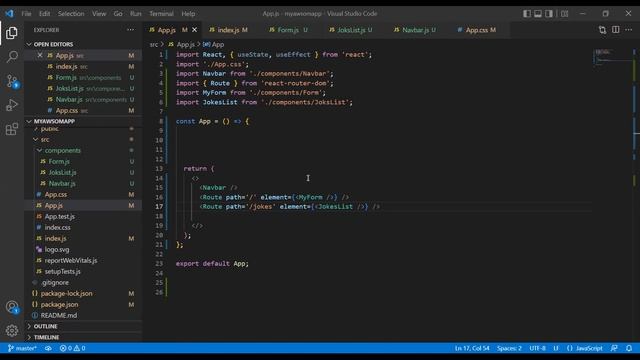Viewport: 640px width, 360px height.
Task: Open setupTests.js in the file tree
Action: click(x=62, y=271)
